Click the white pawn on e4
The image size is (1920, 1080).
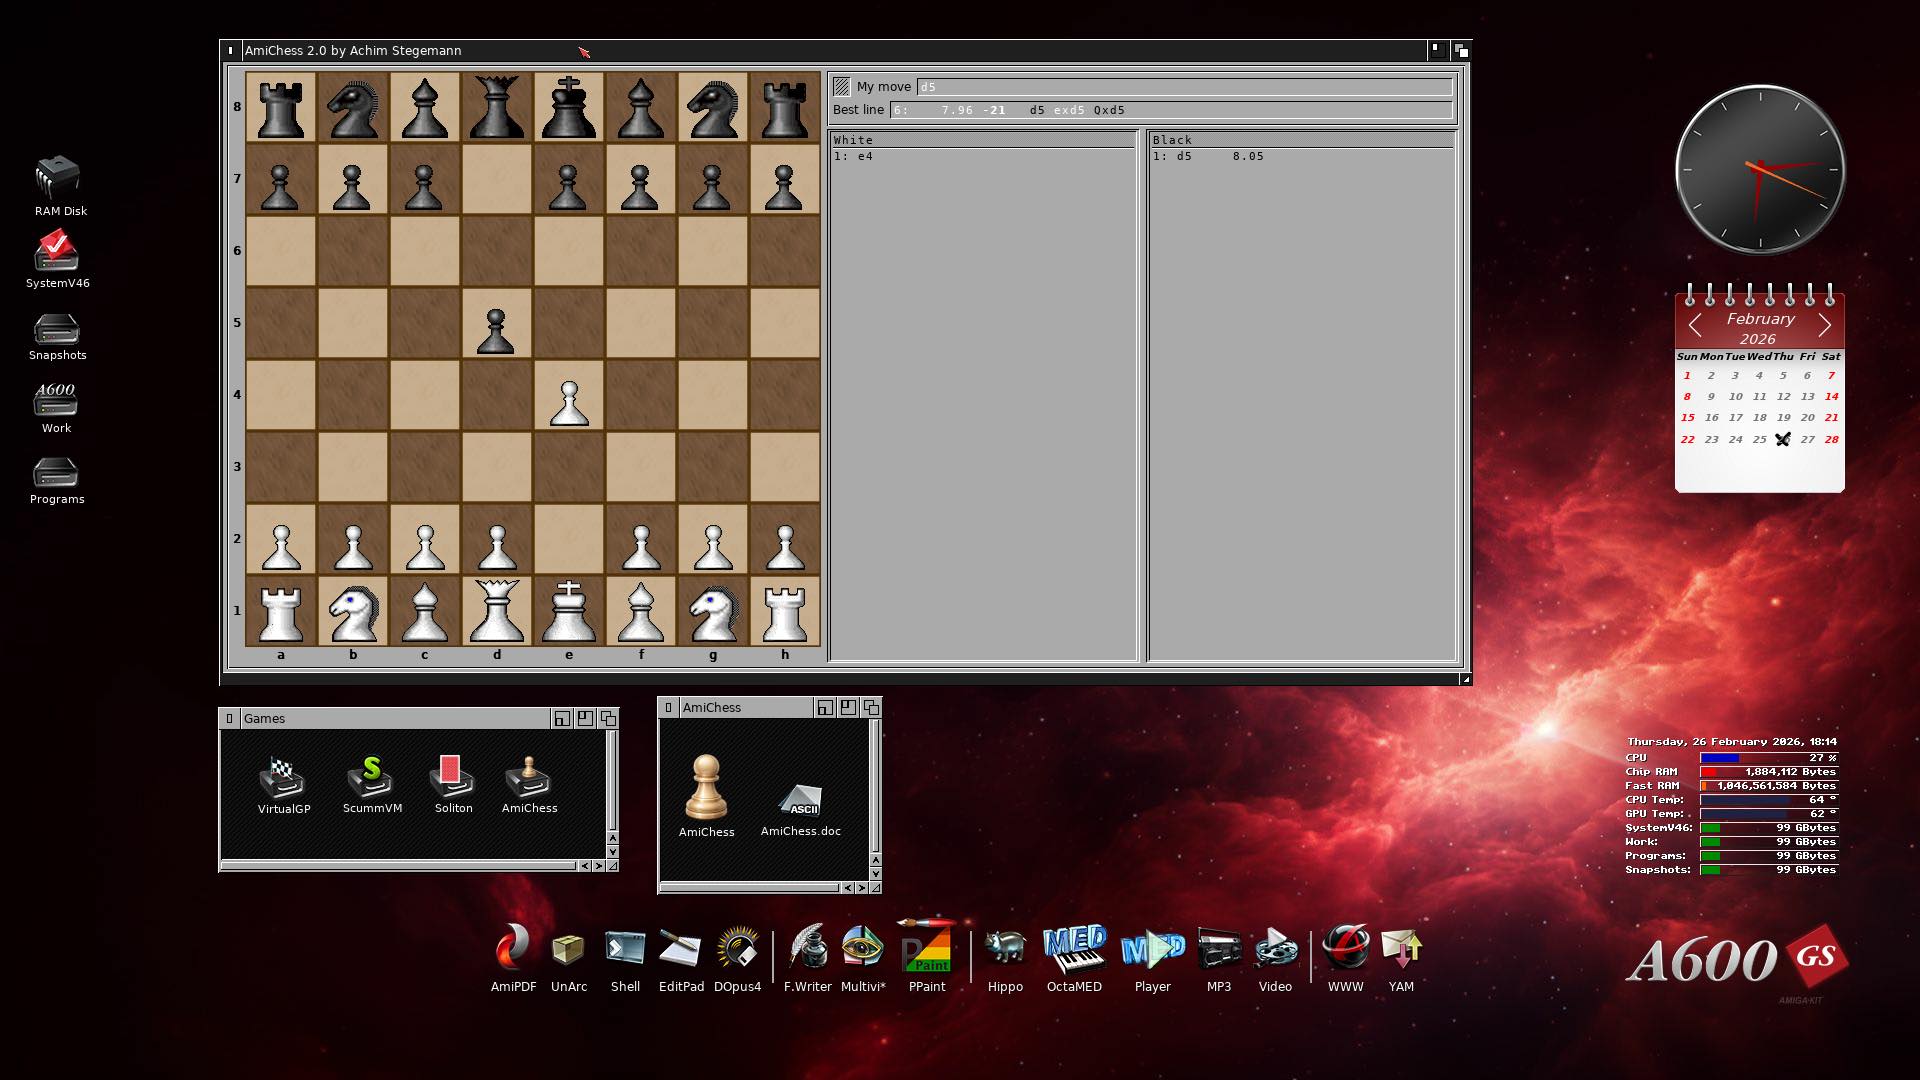pos(568,402)
